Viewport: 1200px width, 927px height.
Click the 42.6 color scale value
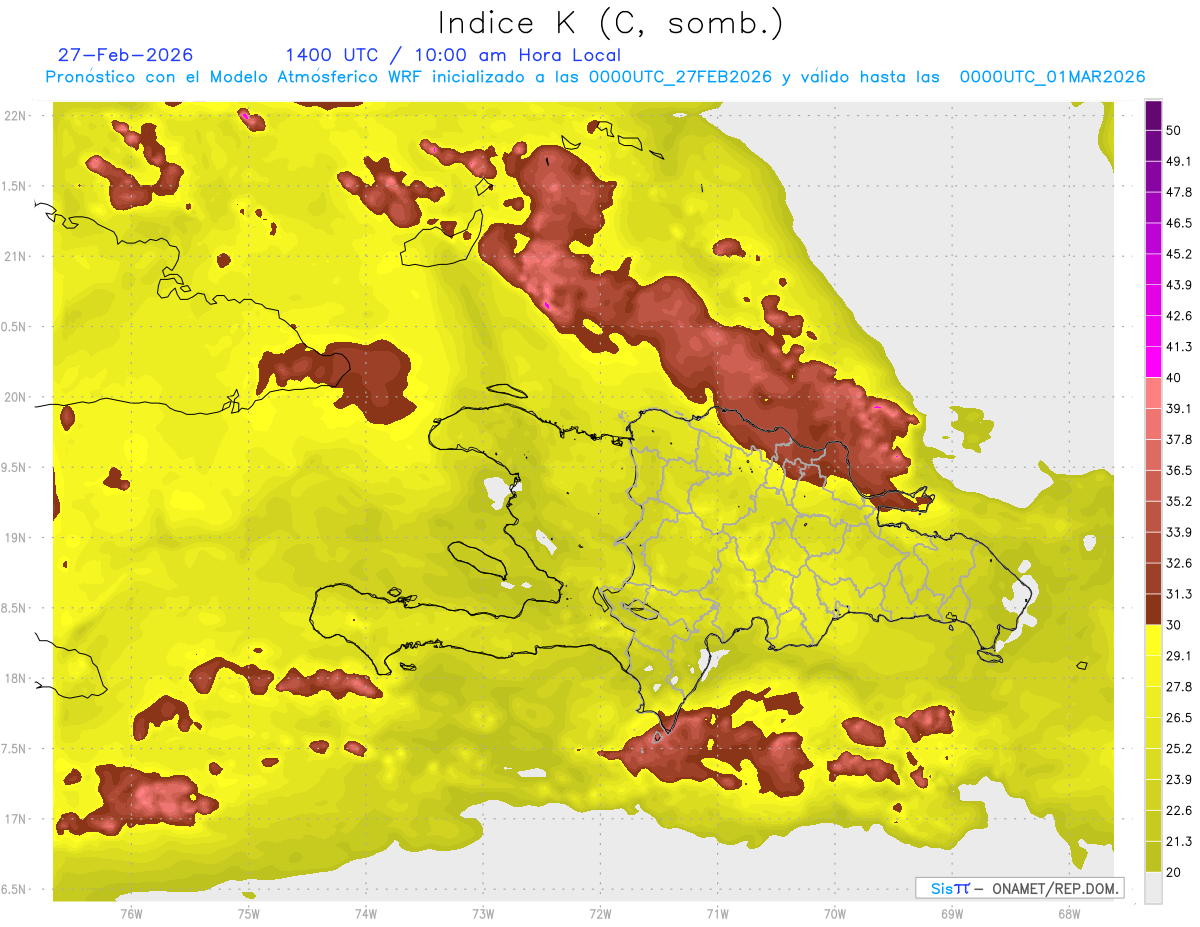click(1179, 316)
